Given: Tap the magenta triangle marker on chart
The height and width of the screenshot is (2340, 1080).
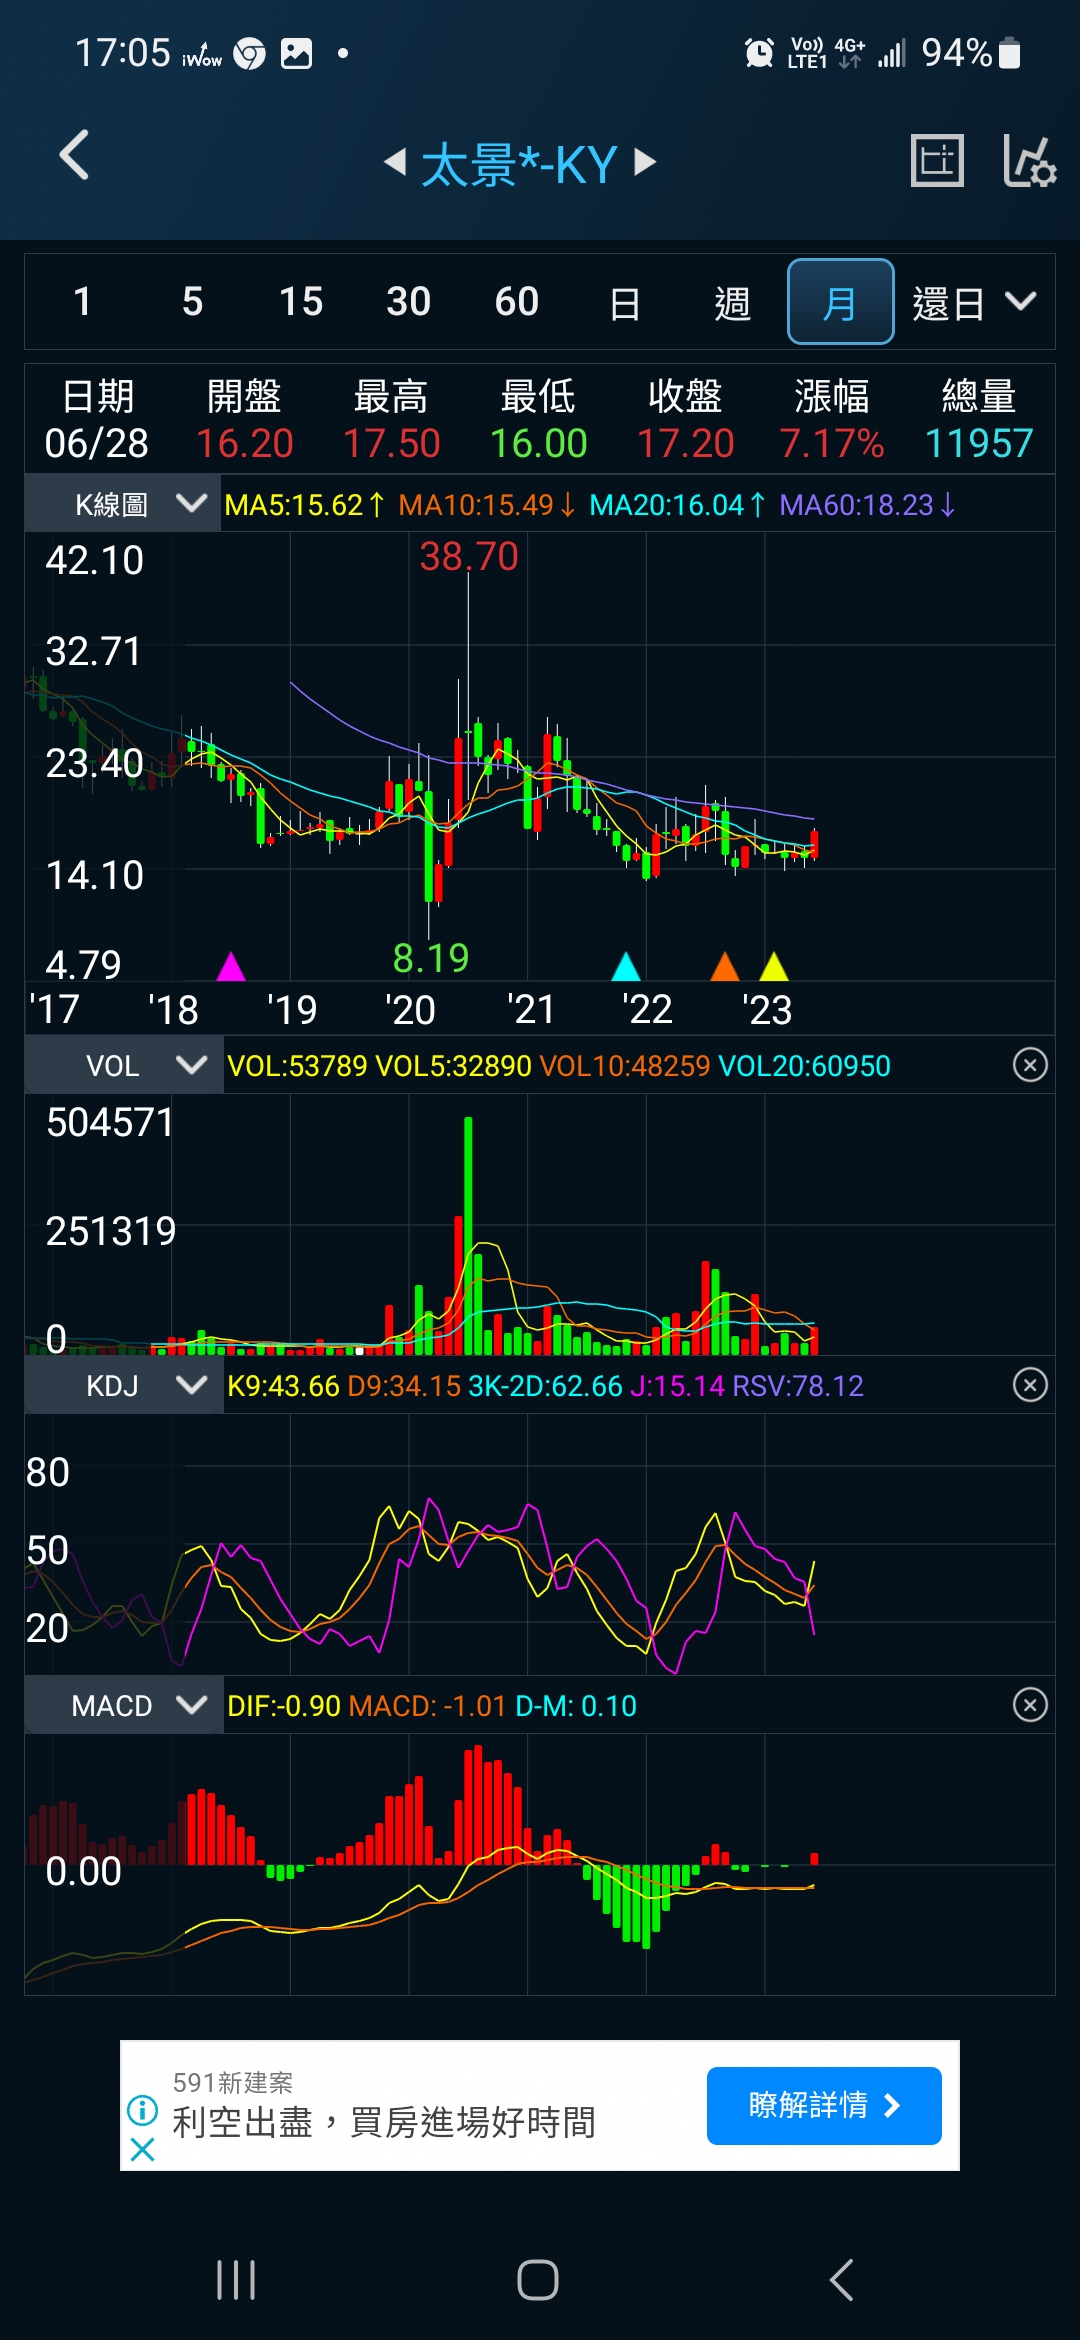Looking at the screenshot, I should pyautogui.click(x=231, y=967).
